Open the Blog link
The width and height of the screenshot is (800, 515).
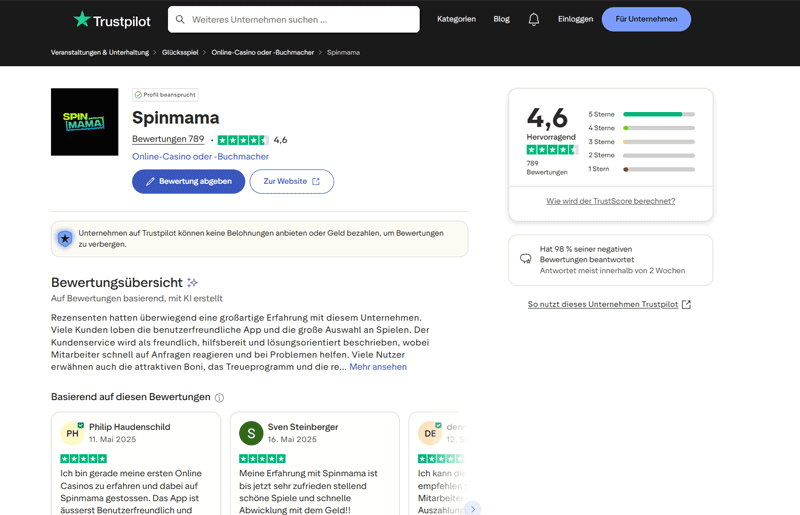click(x=502, y=19)
